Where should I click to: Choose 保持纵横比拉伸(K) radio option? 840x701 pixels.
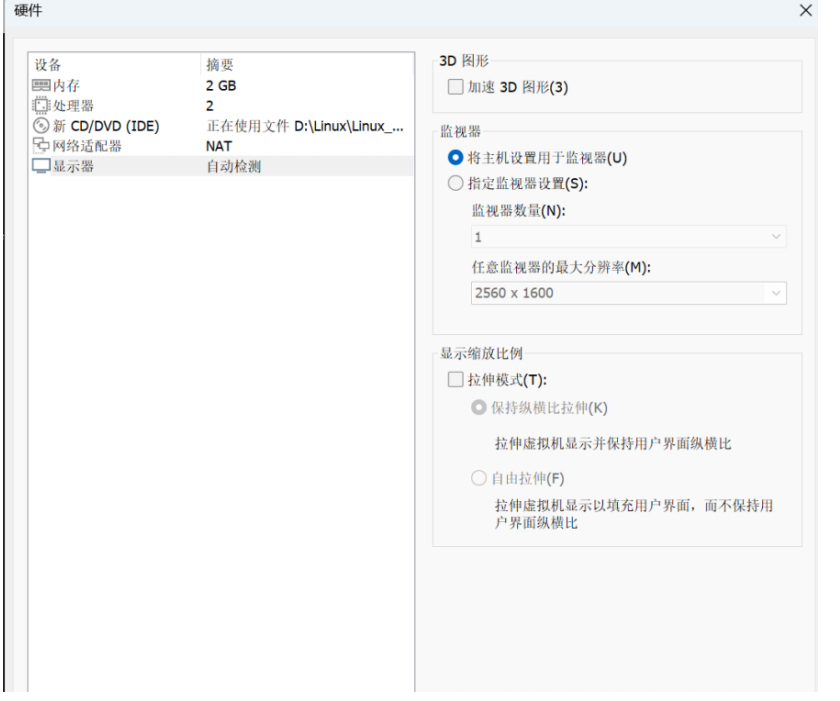pos(478,408)
